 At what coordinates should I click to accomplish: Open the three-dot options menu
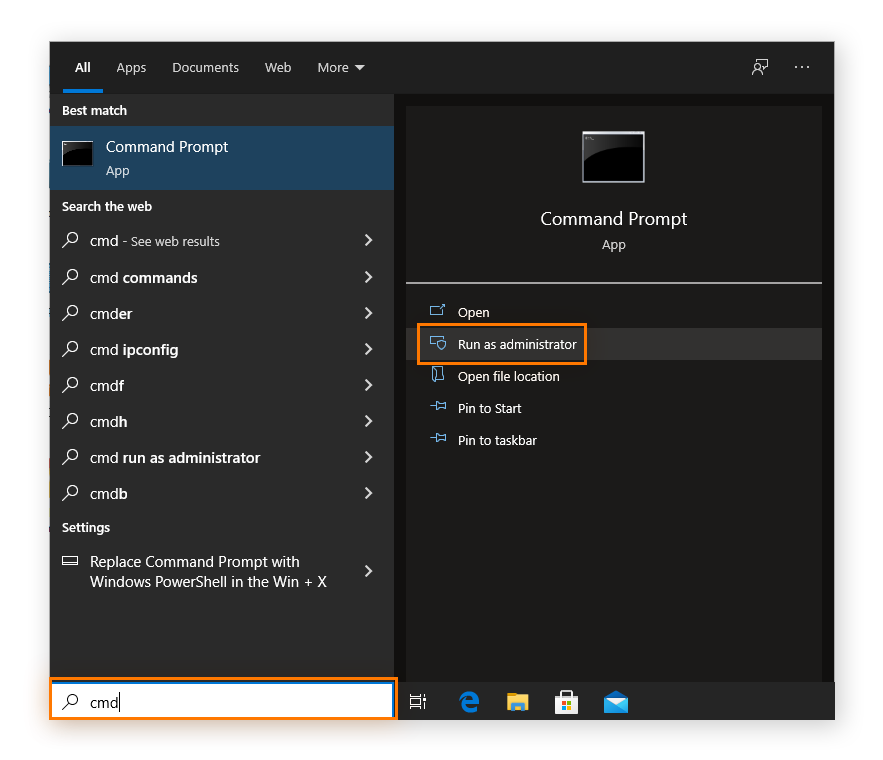pos(801,68)
